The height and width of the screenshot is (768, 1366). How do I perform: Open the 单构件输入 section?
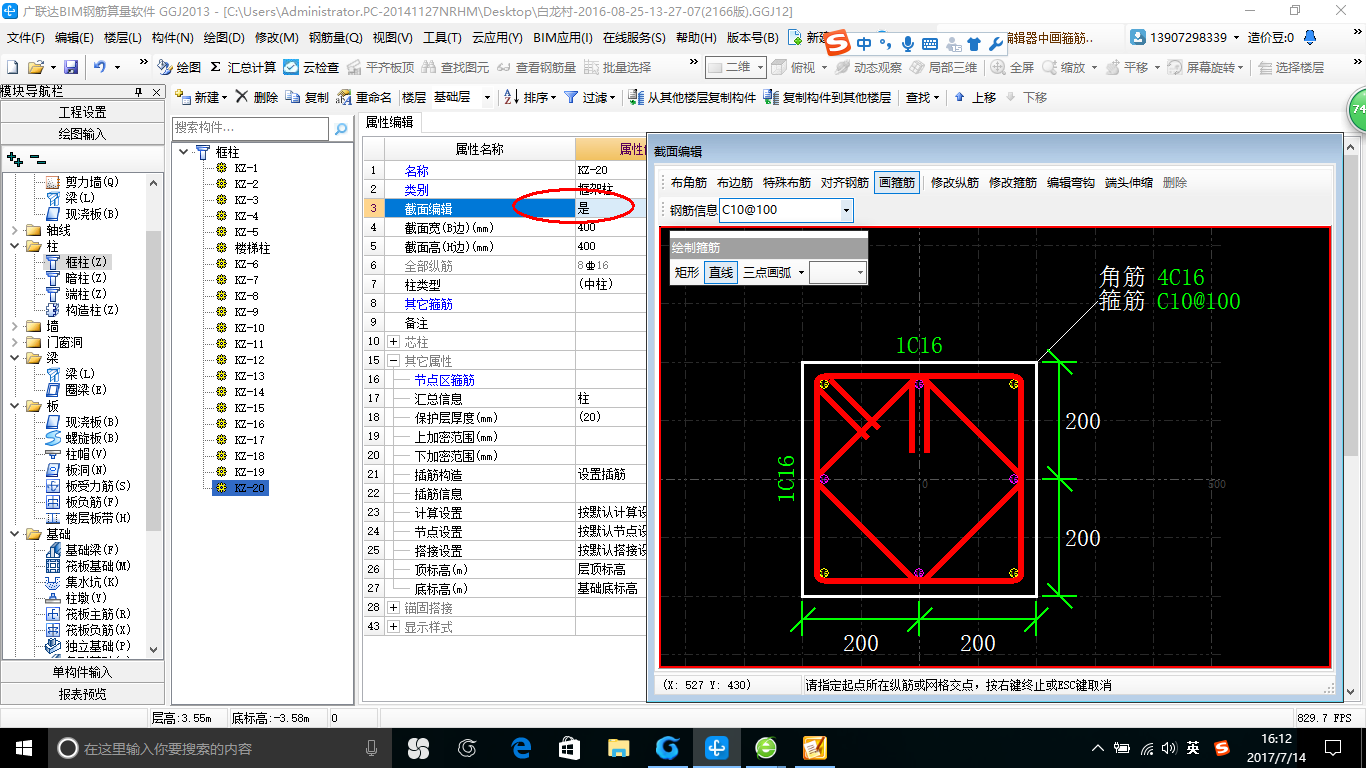81,672
